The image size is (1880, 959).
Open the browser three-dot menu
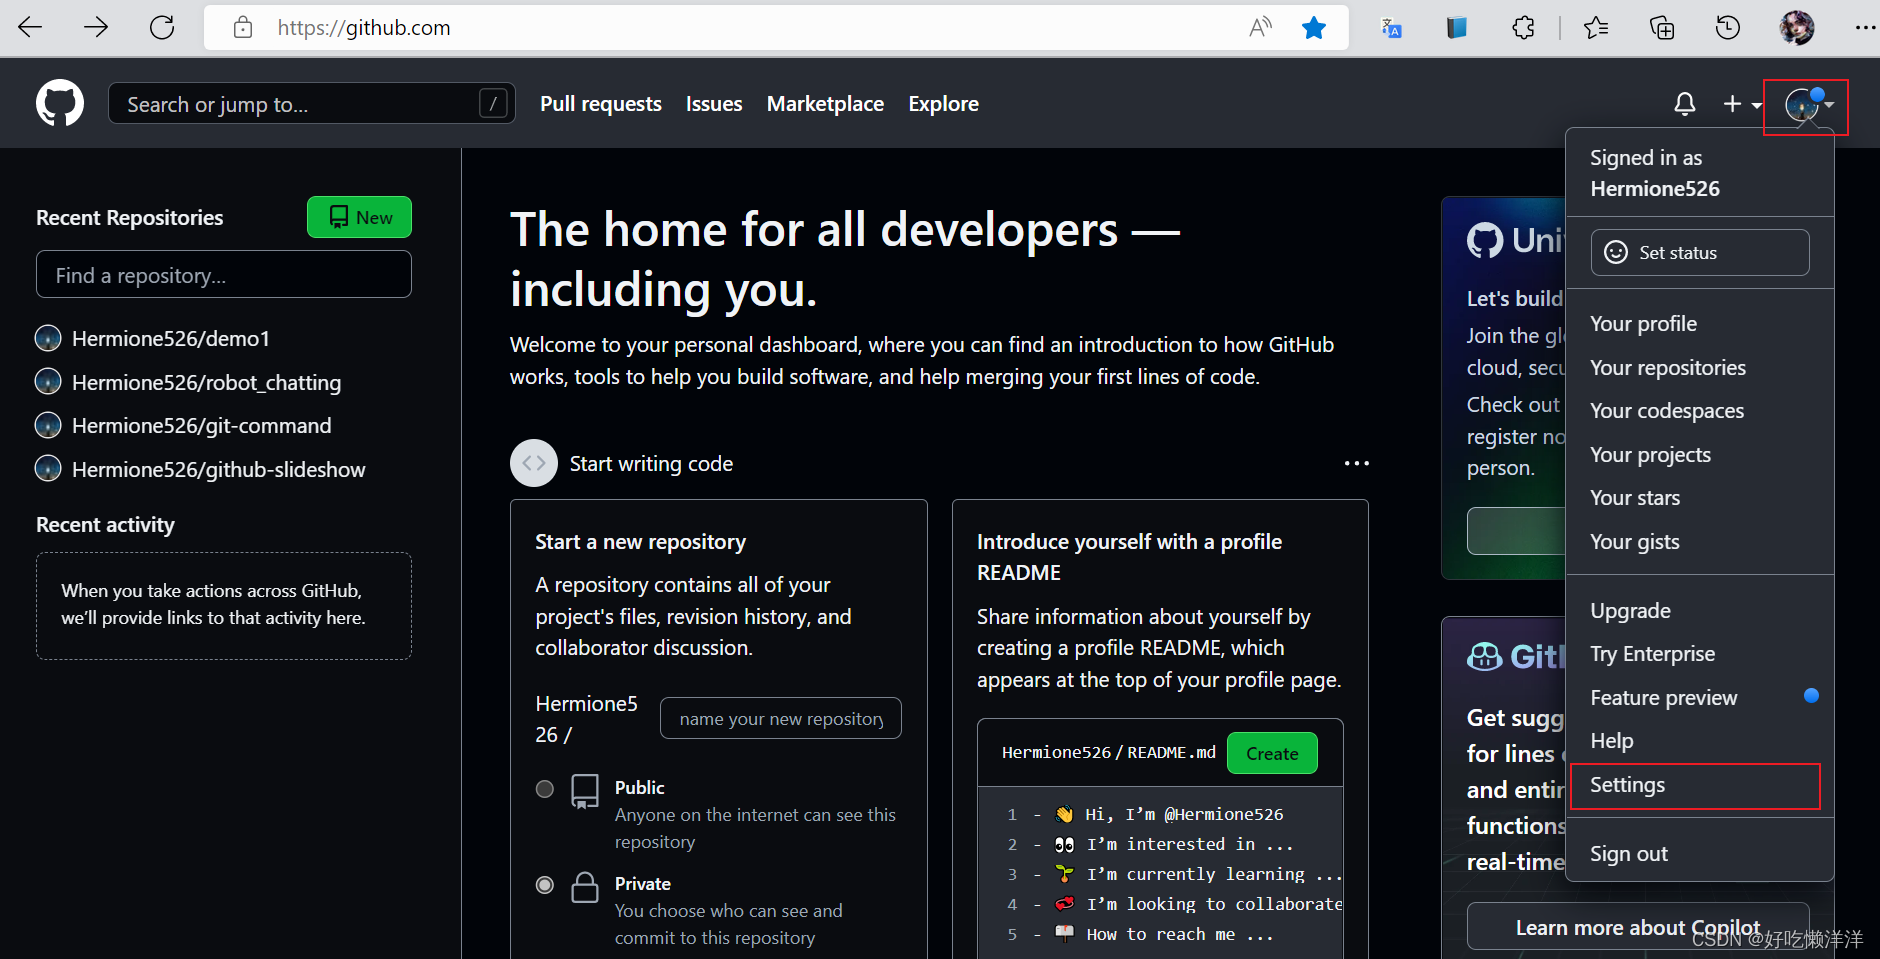(x=1865, y=27)
